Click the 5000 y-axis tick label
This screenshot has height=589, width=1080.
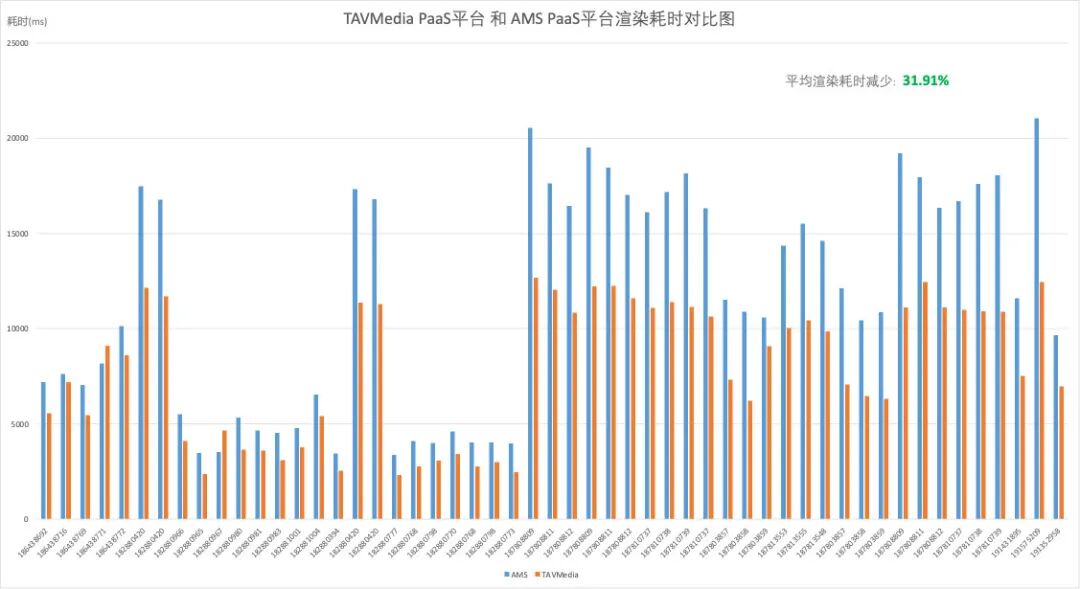[x=20, y=424]
